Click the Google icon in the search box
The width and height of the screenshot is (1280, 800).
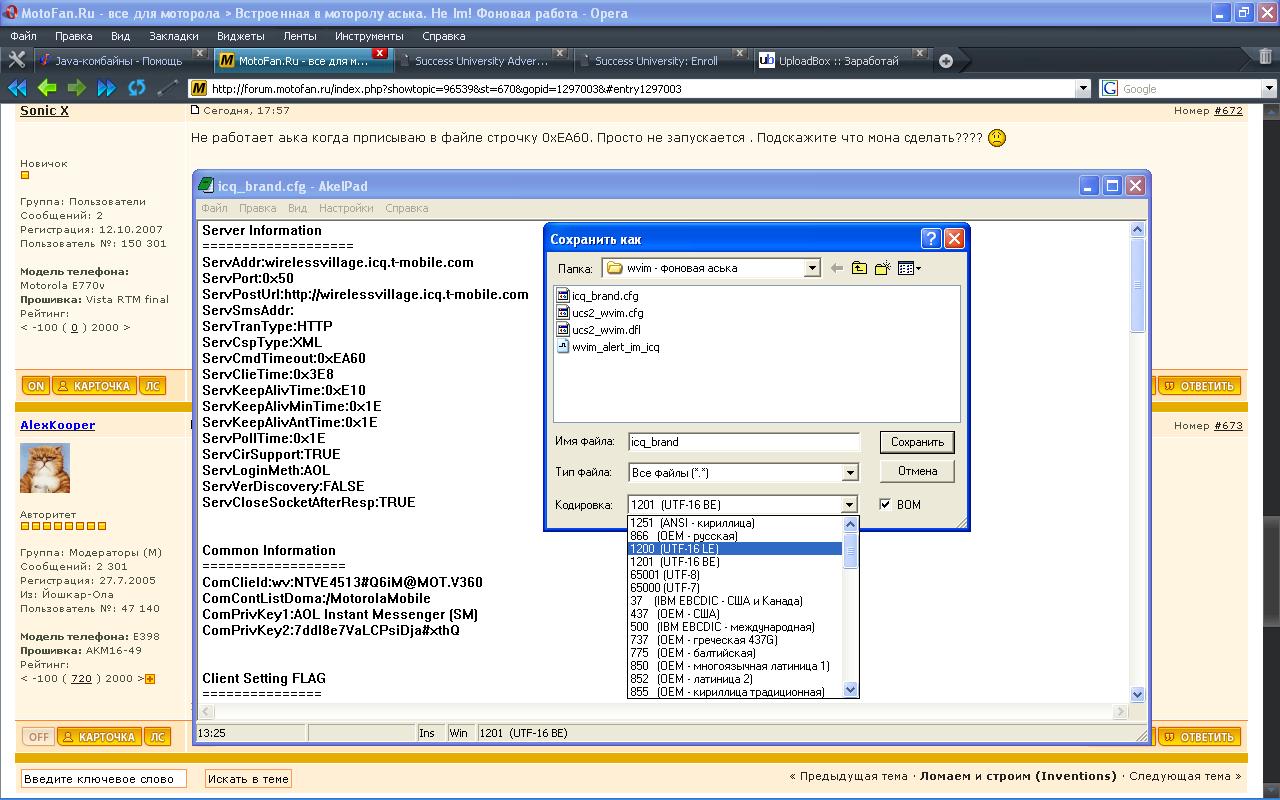[1109, 88]
